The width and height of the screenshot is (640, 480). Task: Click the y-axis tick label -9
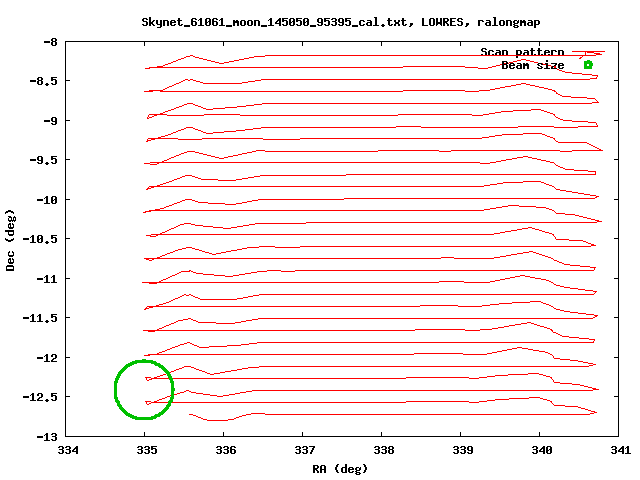click(50, 121)
